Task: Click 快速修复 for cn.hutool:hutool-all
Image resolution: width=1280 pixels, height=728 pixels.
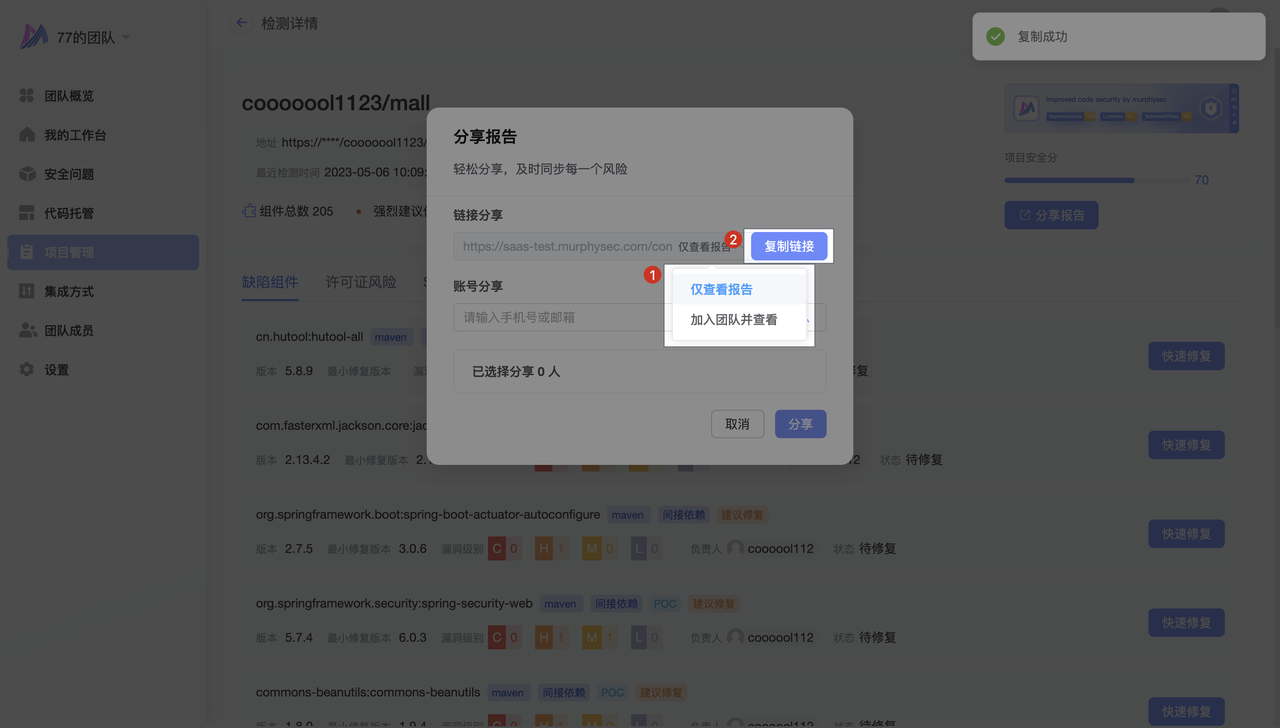Action: click(1186, 356)
